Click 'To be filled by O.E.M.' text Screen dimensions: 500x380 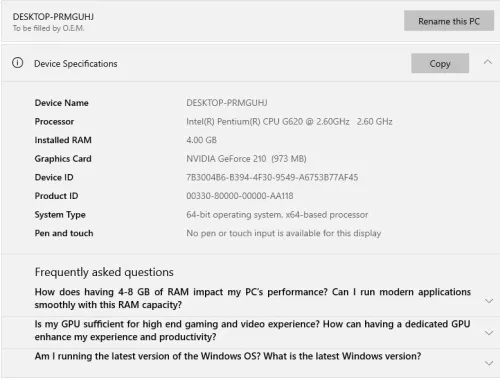click(x=48, y=28)
